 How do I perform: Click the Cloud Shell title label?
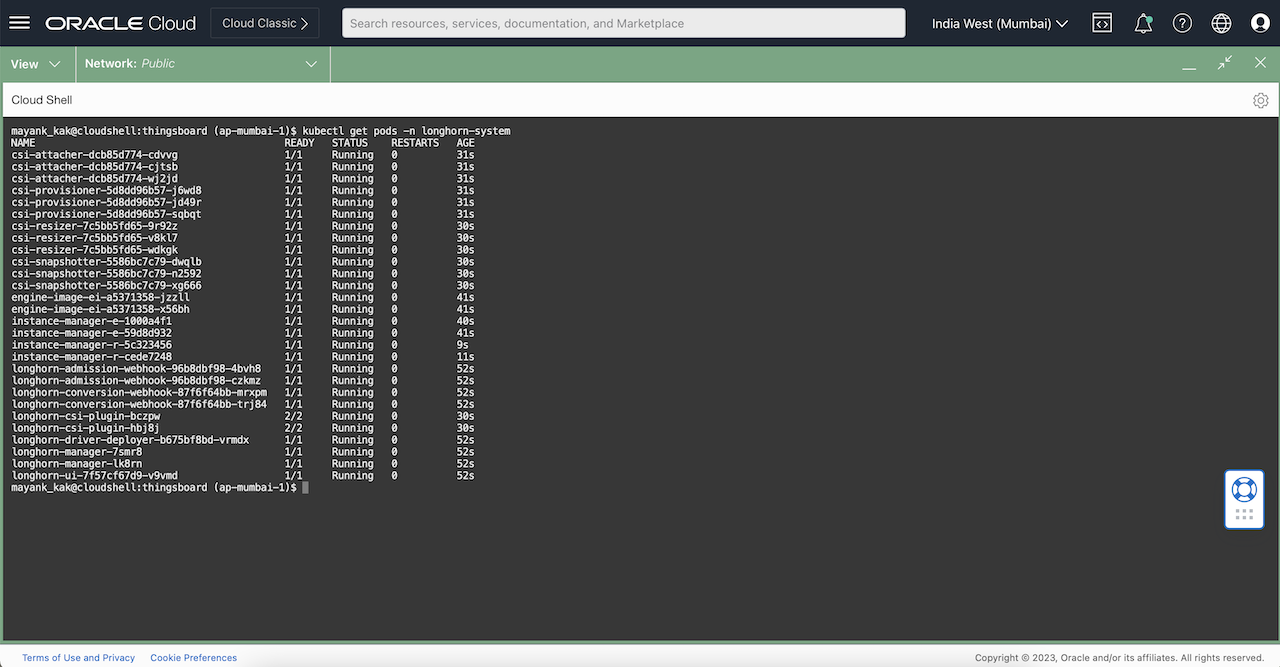pos(42,100)
